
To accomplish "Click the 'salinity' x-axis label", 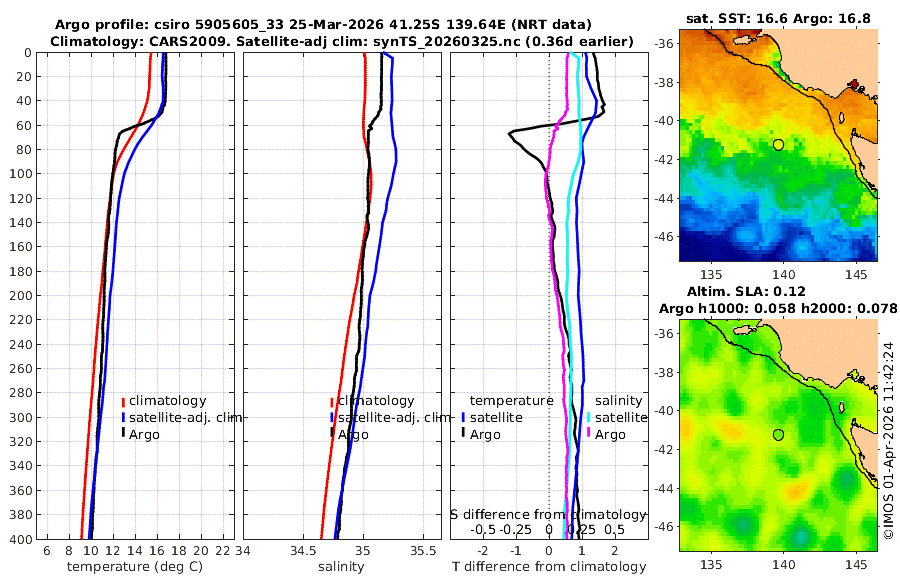I will click(341, 567).
